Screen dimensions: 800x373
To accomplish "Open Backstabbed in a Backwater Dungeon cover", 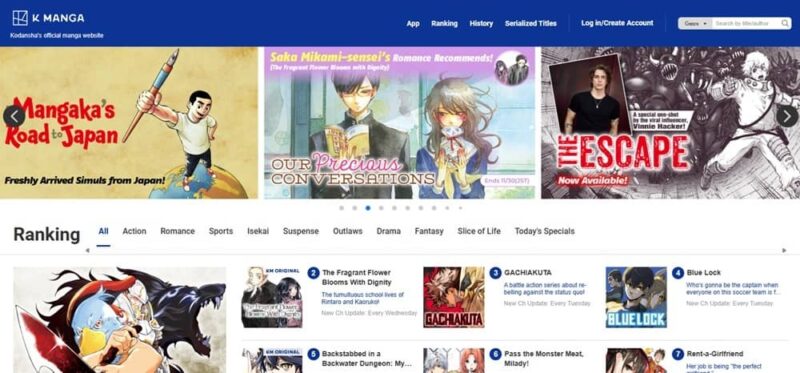I will [x=272, y=361].
